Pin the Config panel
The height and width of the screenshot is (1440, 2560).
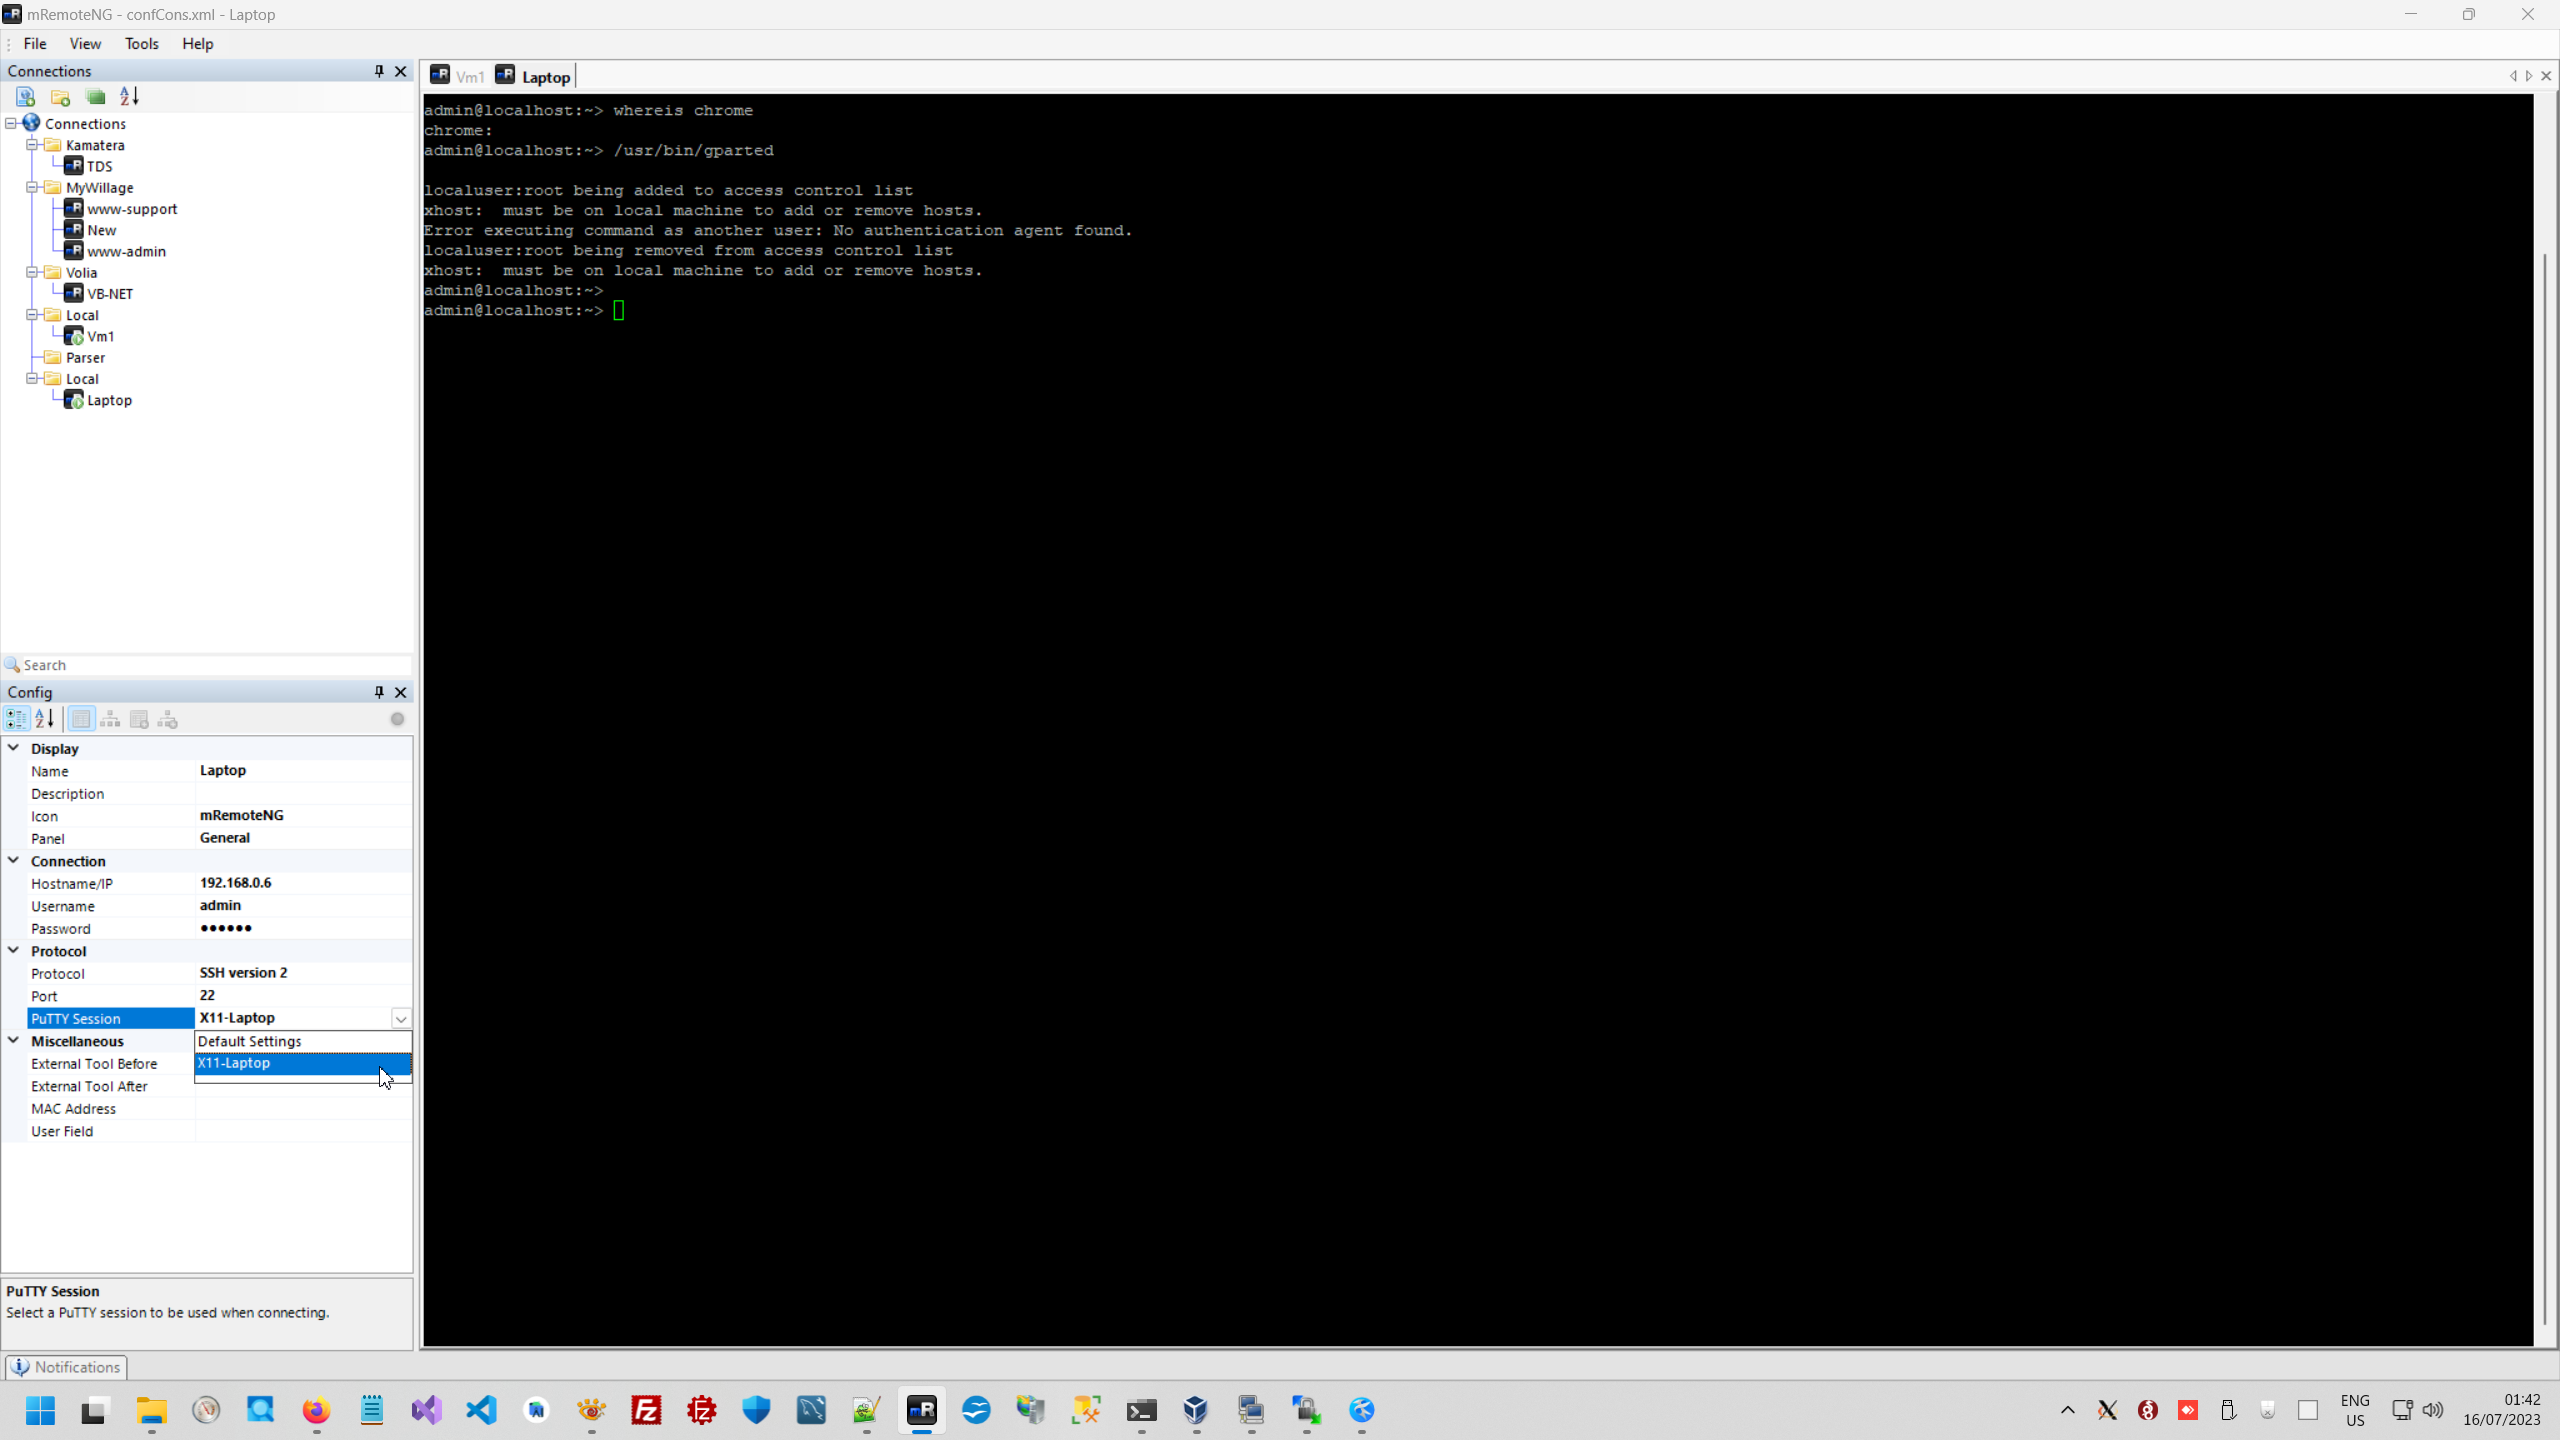click(x=377, y=692)
